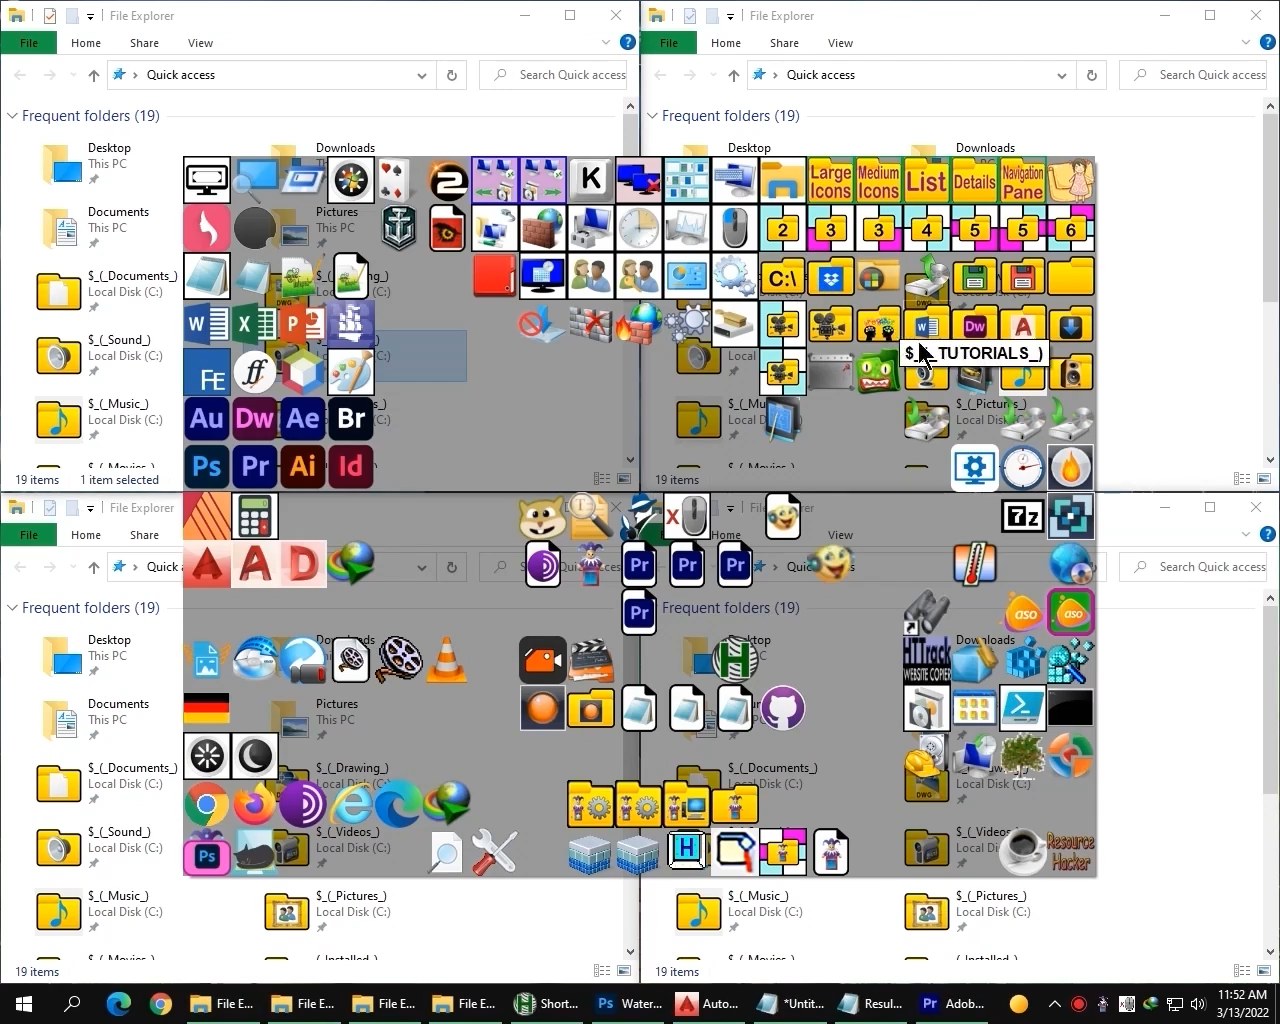Switch top-left Explorer to large thumbnails view
The height and width of the screenshot is (1024, 1280).
click(625, 480)
